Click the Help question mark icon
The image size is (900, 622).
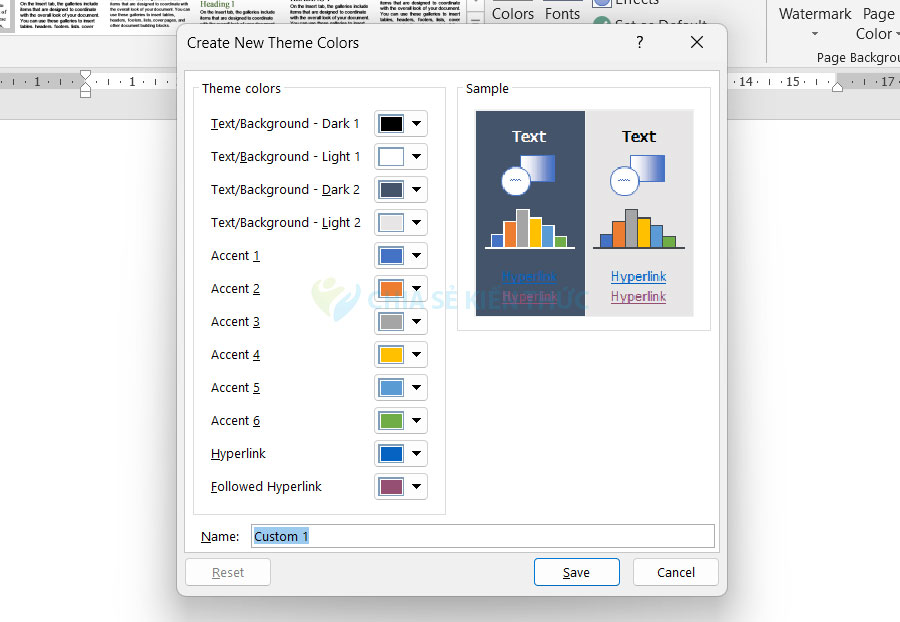[x=640, y=42]
